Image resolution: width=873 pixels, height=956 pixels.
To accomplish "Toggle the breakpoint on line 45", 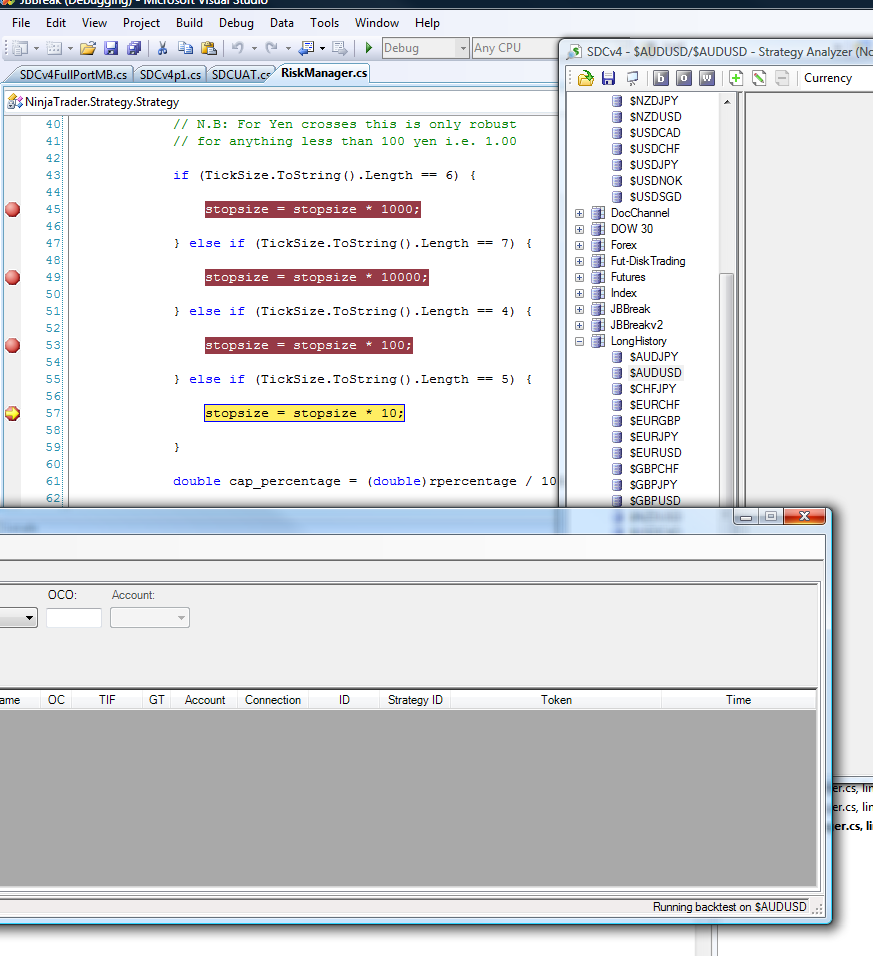I will click(x=13, y=209).
